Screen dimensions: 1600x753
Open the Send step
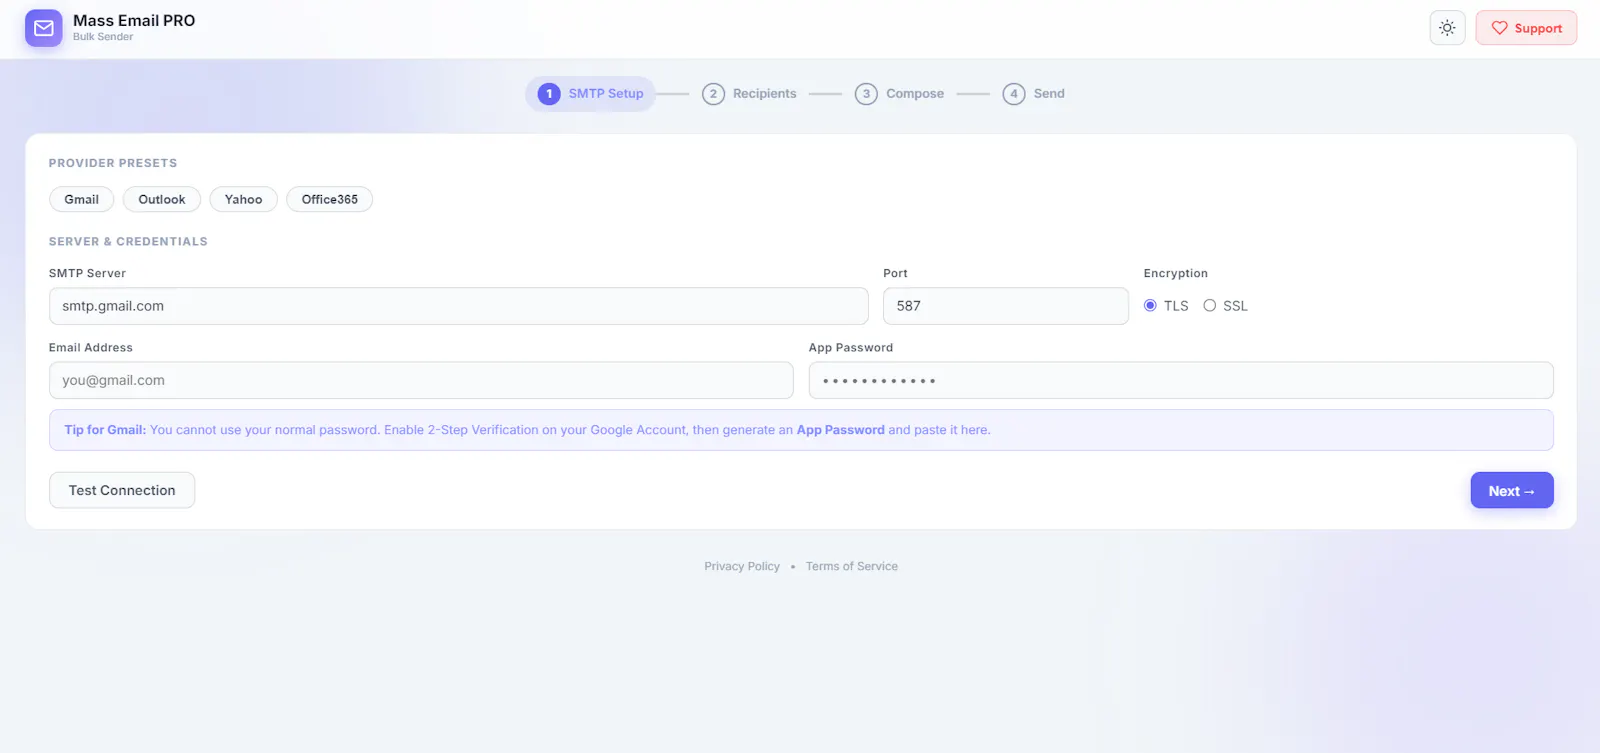1034,94
